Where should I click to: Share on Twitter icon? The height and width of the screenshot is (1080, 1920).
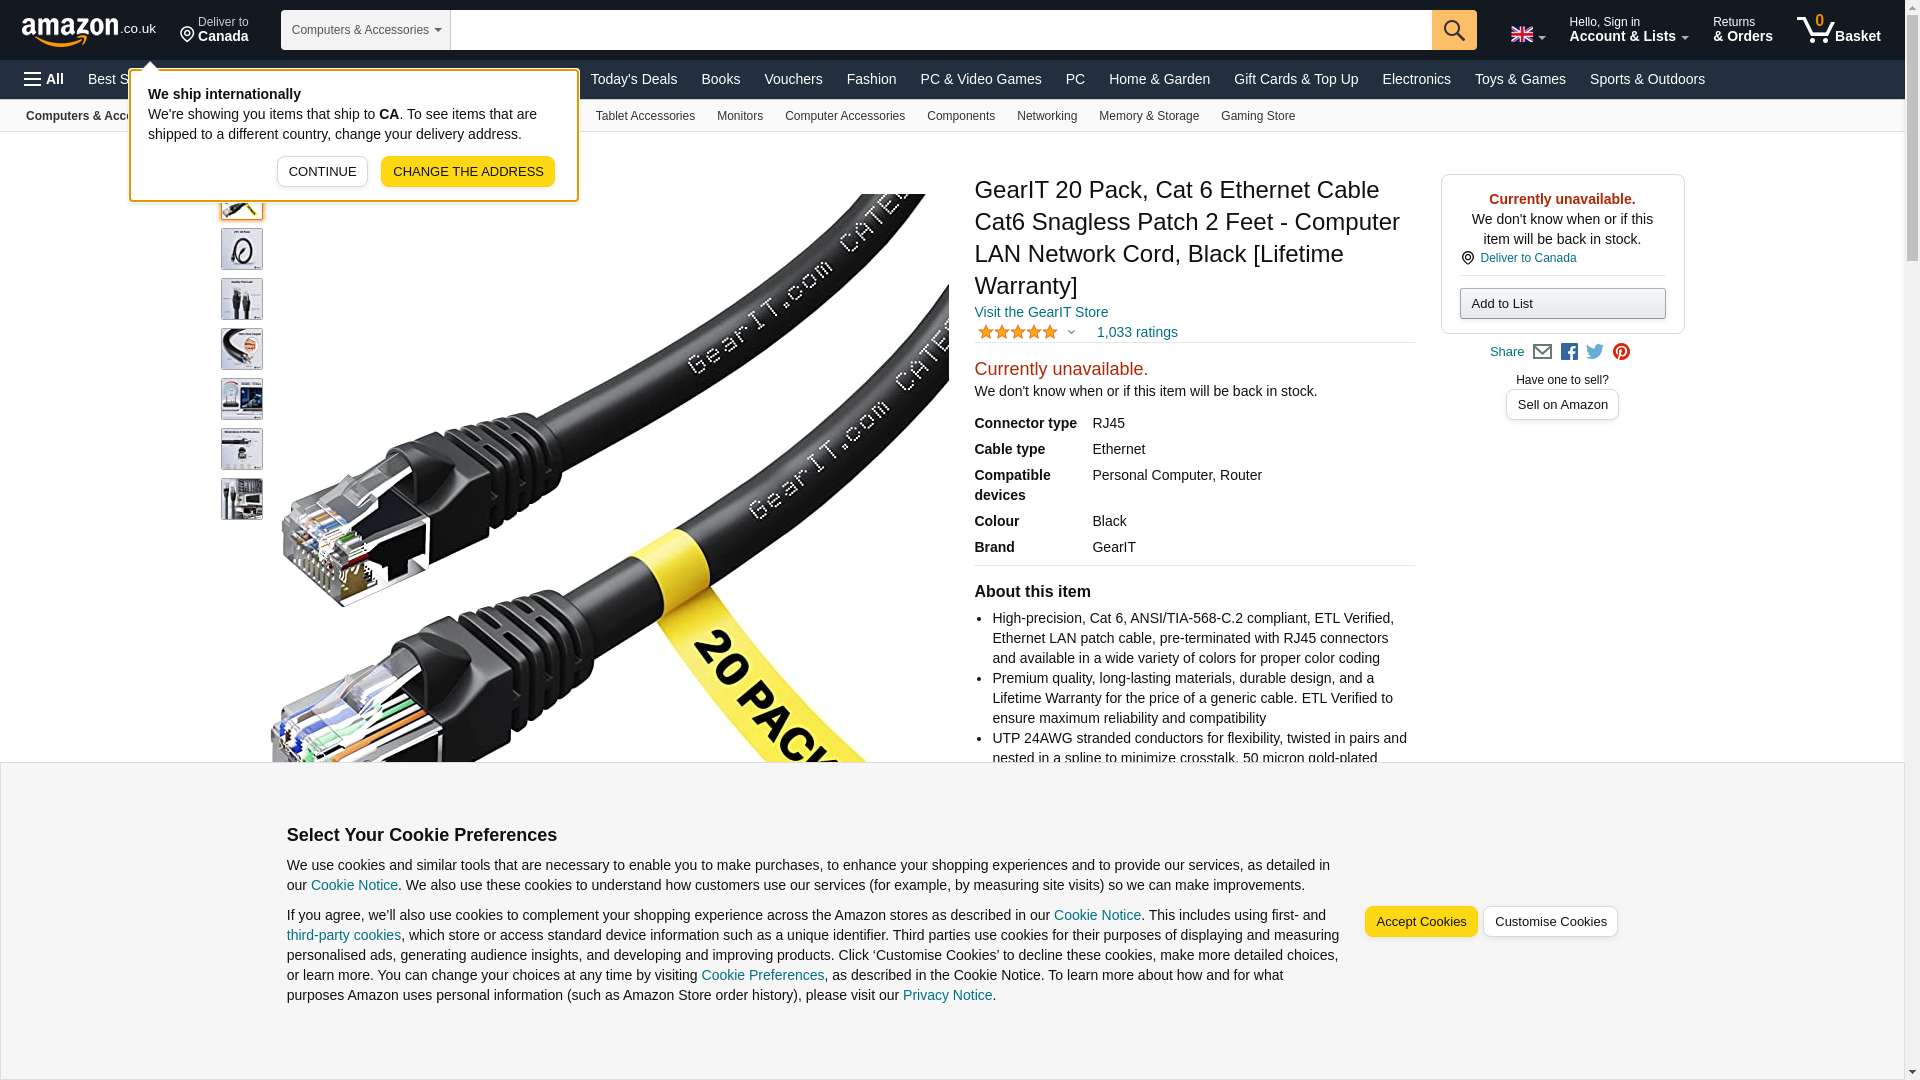(1594, 352)
